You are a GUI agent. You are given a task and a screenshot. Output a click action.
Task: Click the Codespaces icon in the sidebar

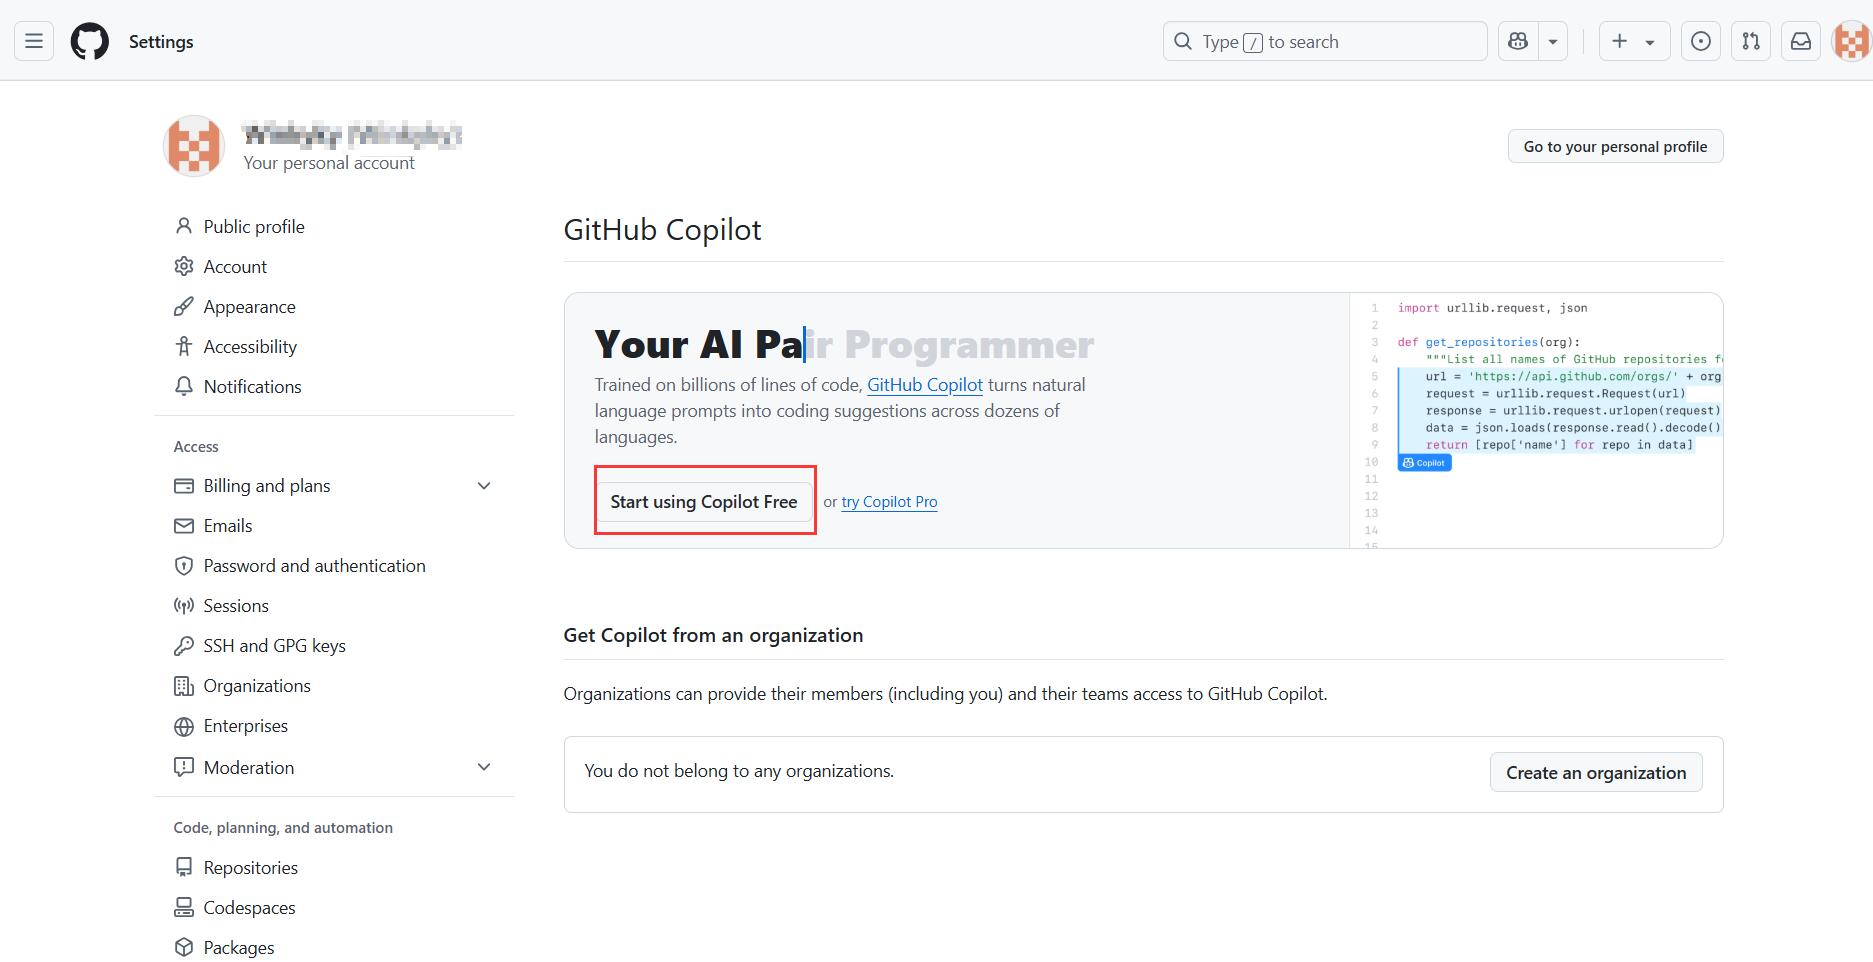click(x=184, y=907)
